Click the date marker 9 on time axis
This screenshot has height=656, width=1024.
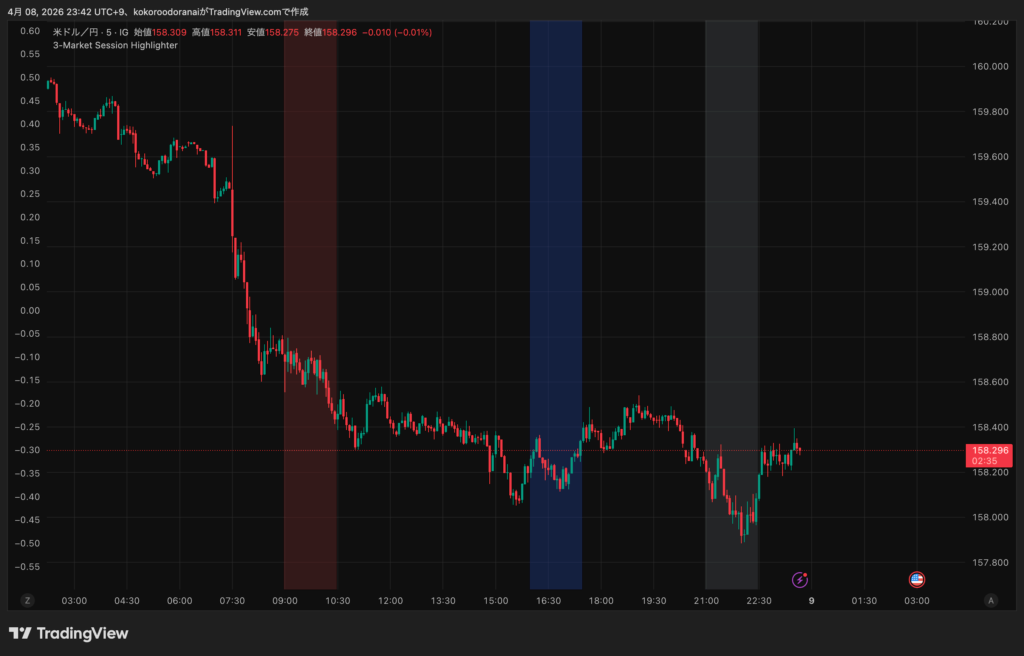click(811, 601)
